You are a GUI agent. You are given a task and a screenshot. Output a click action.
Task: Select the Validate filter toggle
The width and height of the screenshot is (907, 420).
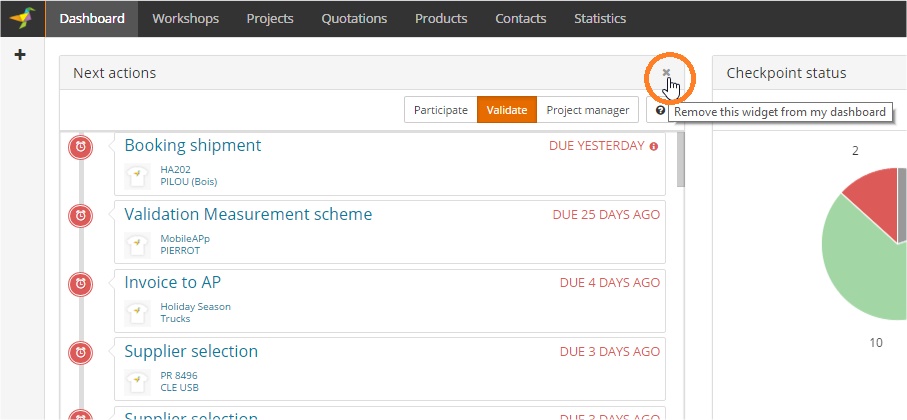tap(507, 110)
